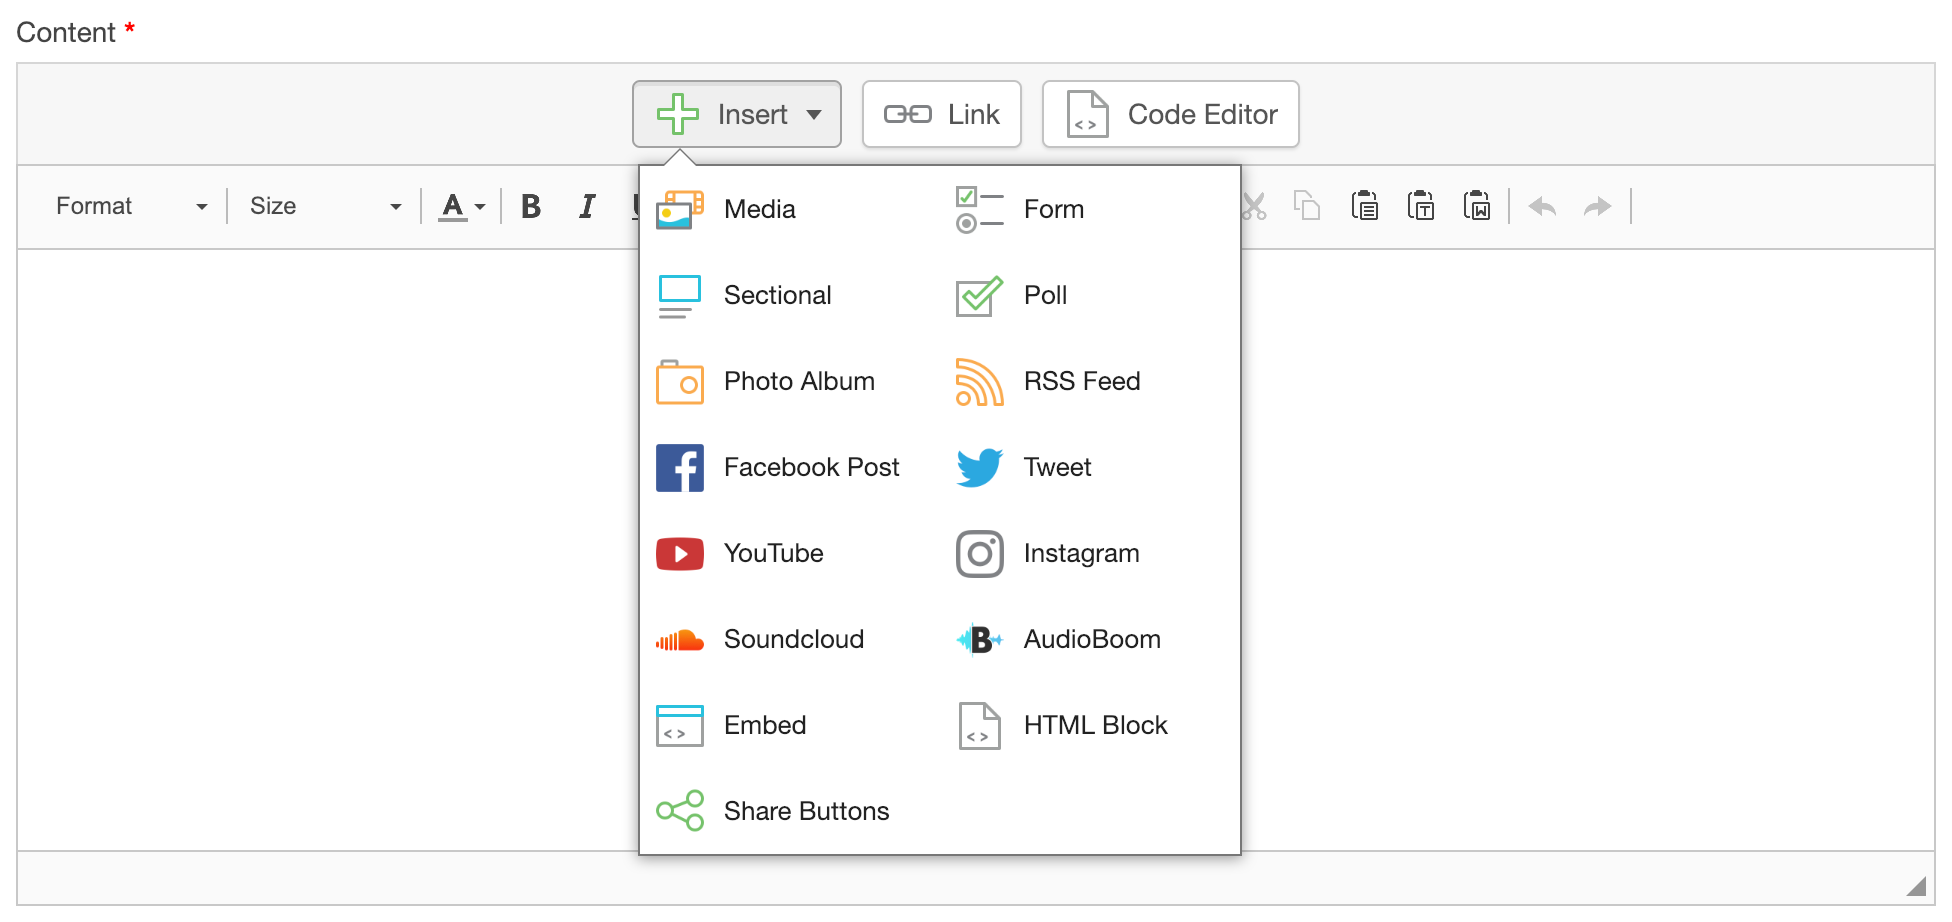Open the Code Editor
The width and height of the screenshot is (1952, 922).
click(x=1170, y=113)
